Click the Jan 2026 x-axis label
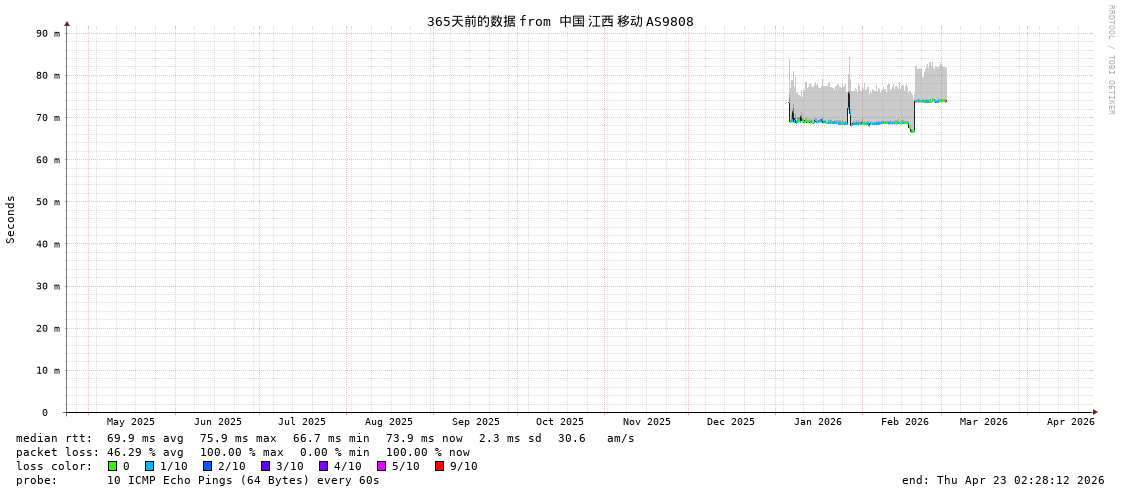This screenshot has width=1121, height=494. pyautogui.click(x=817, y=422)
